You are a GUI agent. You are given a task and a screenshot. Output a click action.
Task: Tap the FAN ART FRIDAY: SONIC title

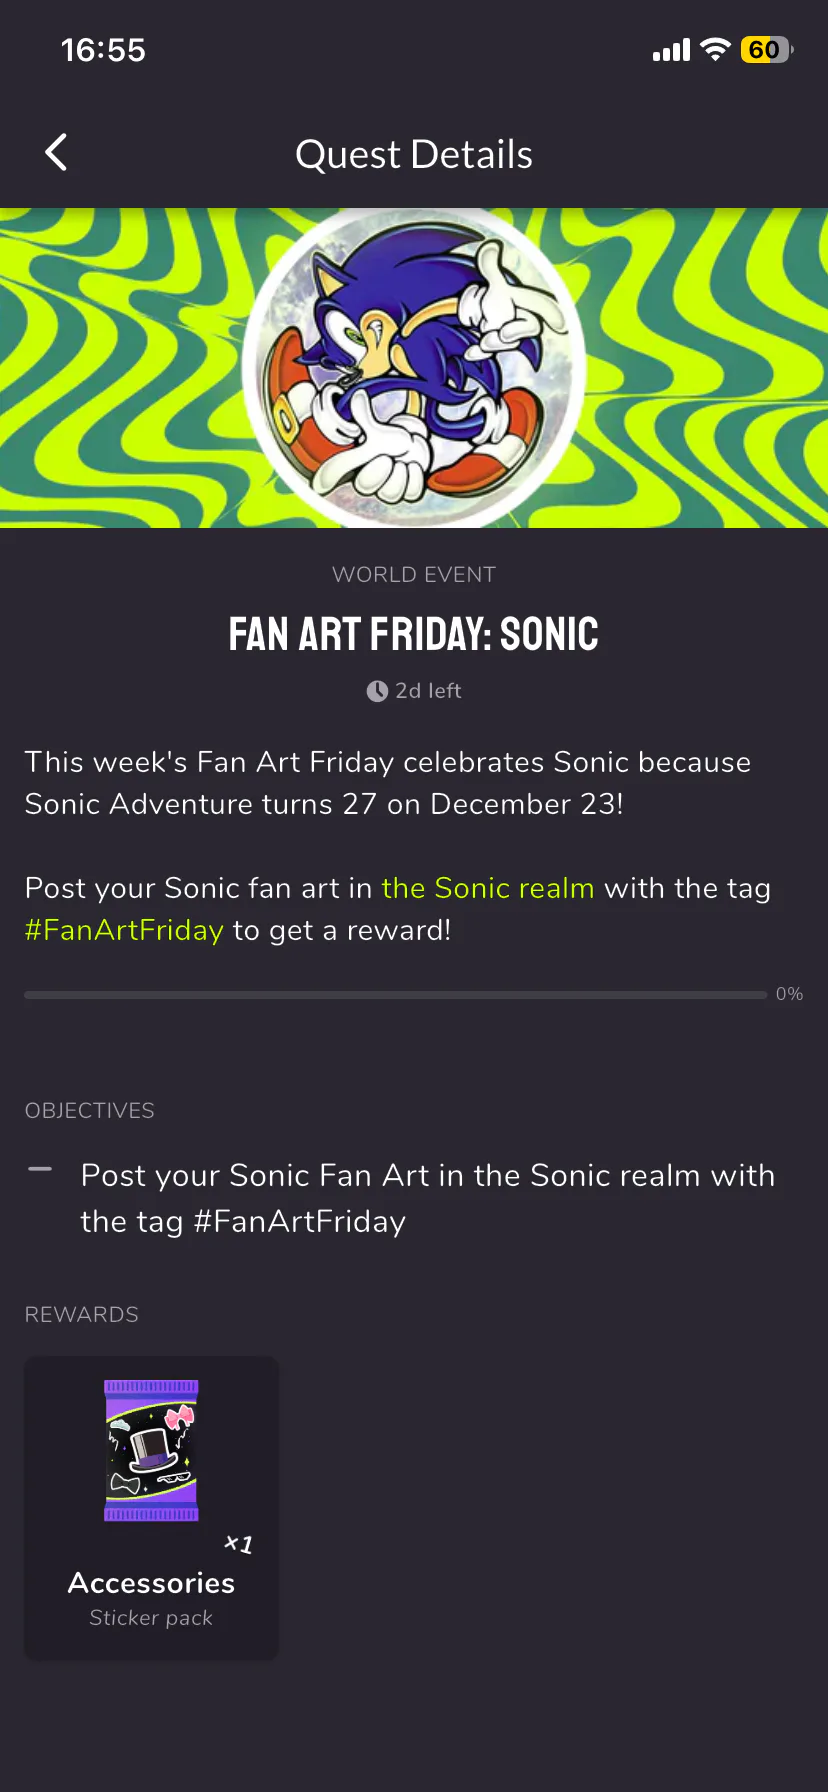[414, 634]
